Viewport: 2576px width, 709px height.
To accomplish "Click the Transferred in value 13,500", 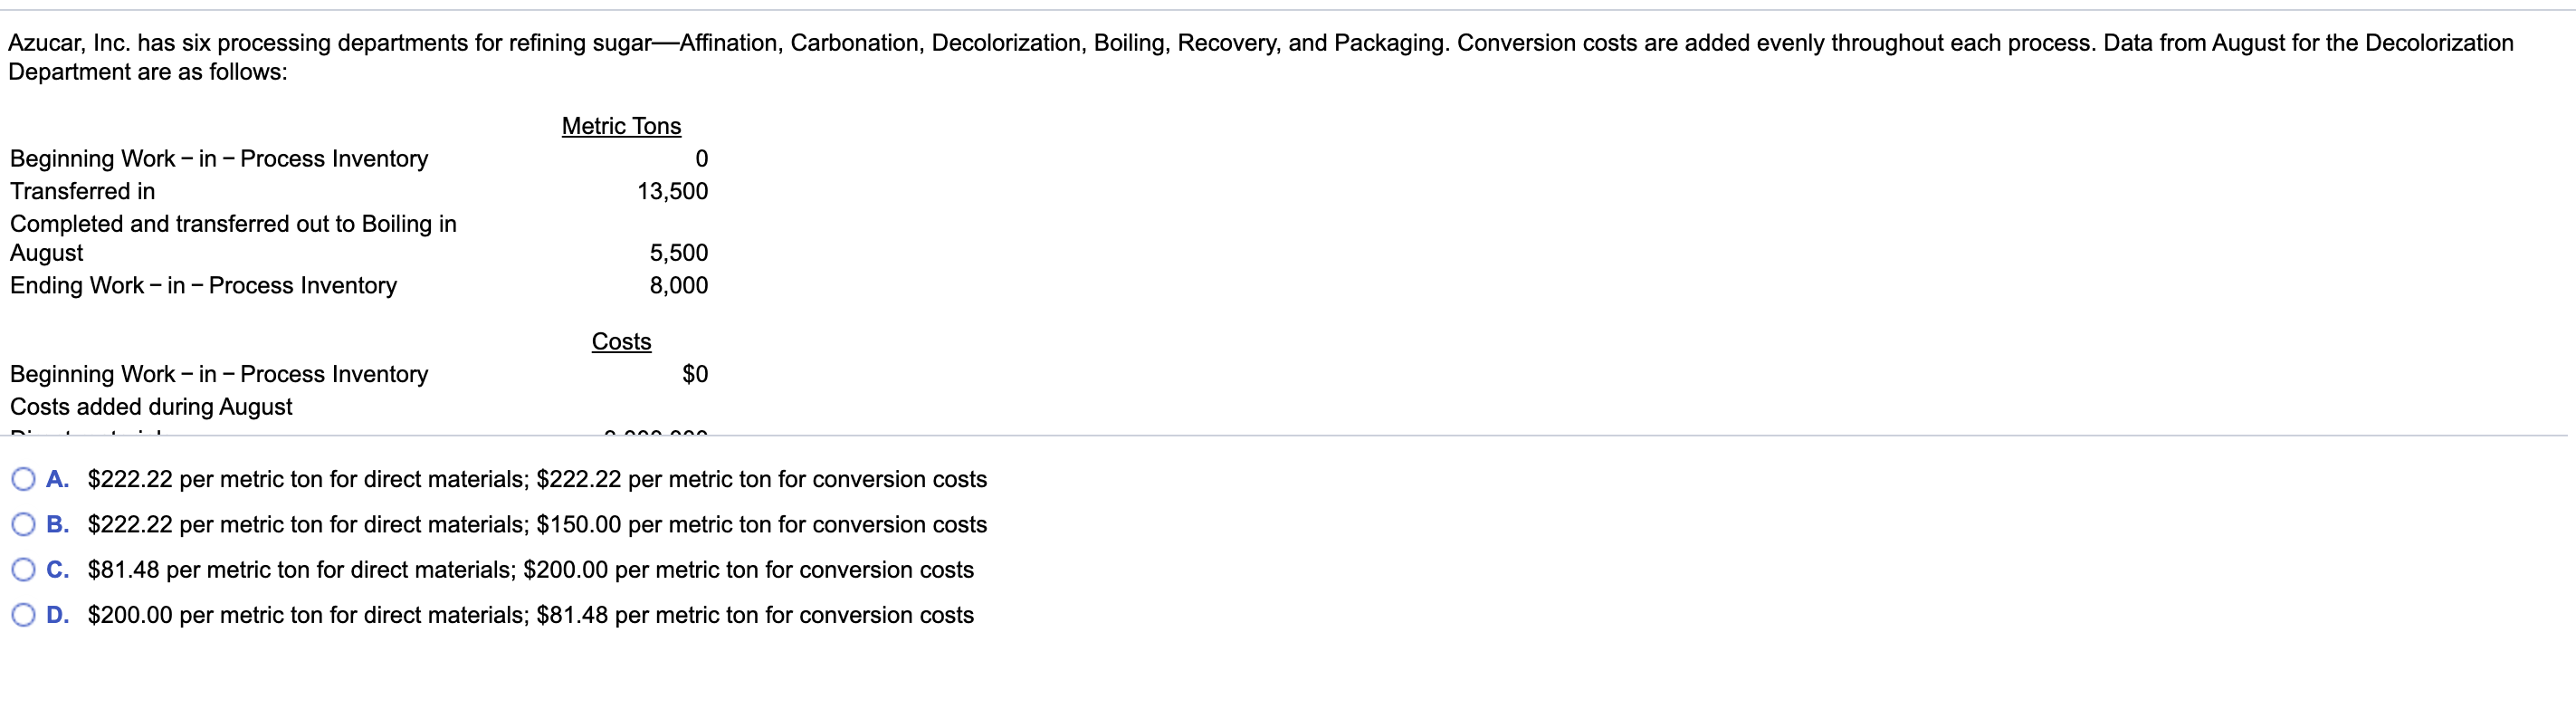I will point(673,191).
